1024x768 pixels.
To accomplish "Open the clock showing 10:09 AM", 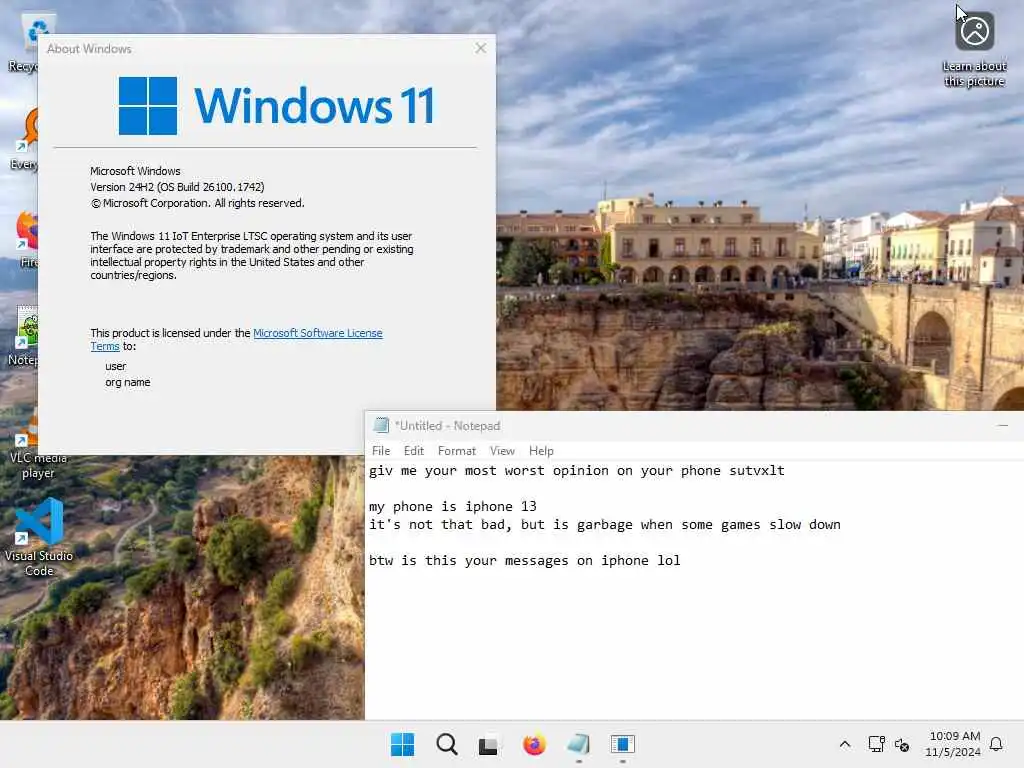I will 953,744.
